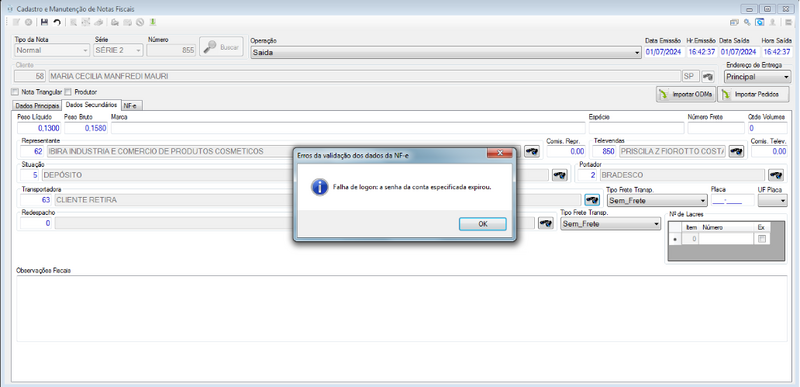800x387 pixels.
Task: Click Transportadora code field 63
Action: (36, 200)
